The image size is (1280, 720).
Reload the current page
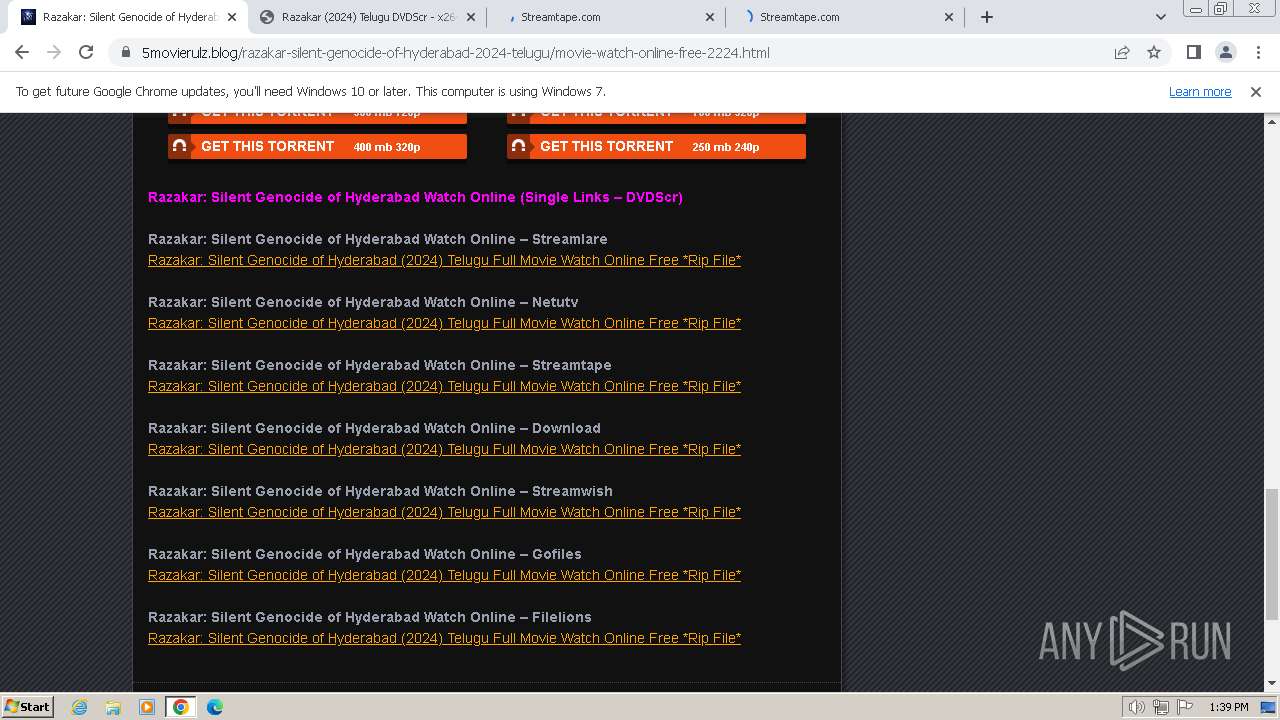[86, 52]
